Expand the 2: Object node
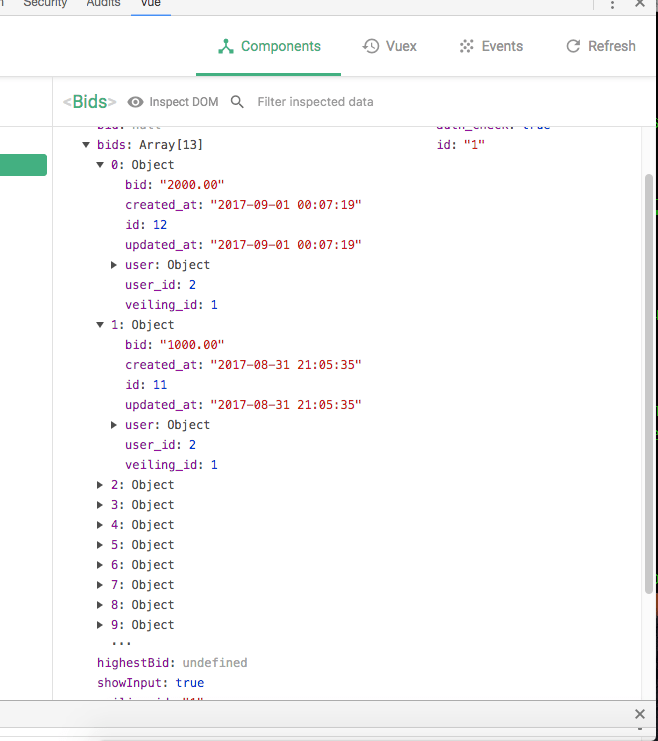 click(x=100, y=485)
